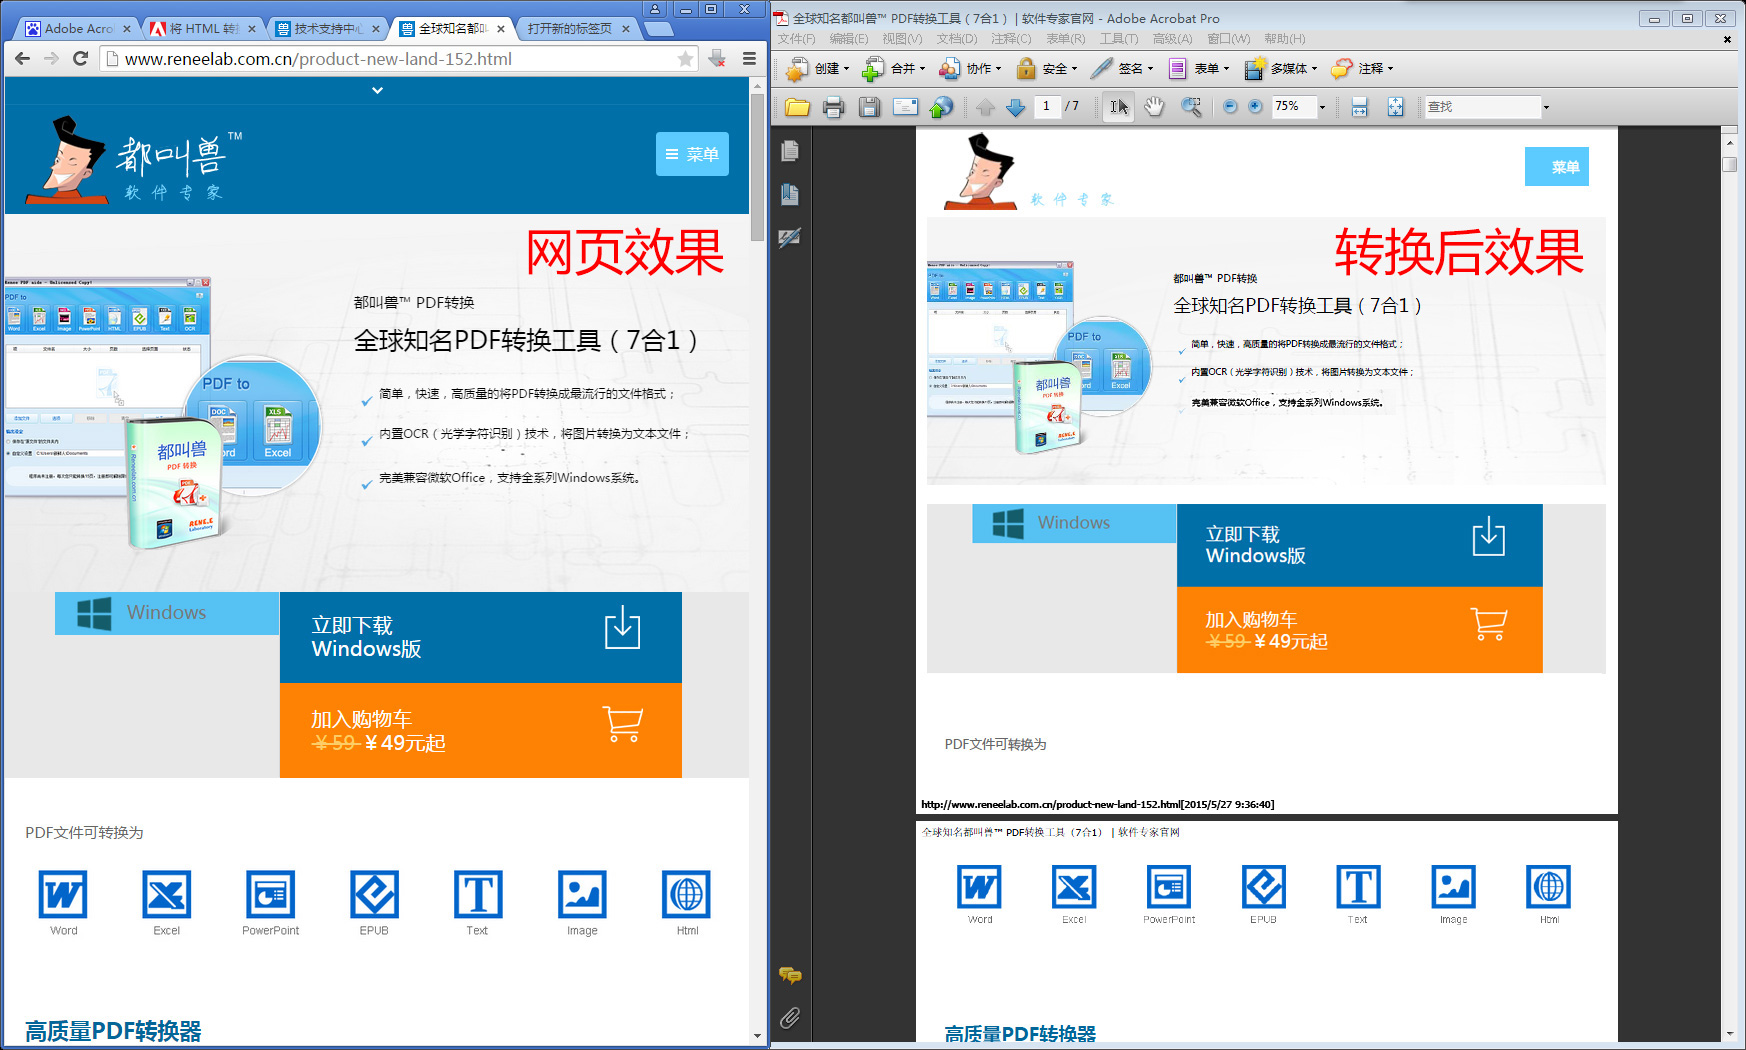Image resolution: width=1746 pixels, height=1050 pixels.
Task: Click the 菜单 button on the webpage
Action: click(692, 154)
